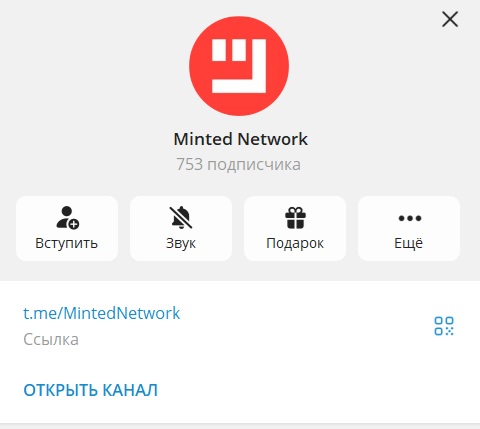
Task: Click the Подарок button label
Action: (295, 243)
